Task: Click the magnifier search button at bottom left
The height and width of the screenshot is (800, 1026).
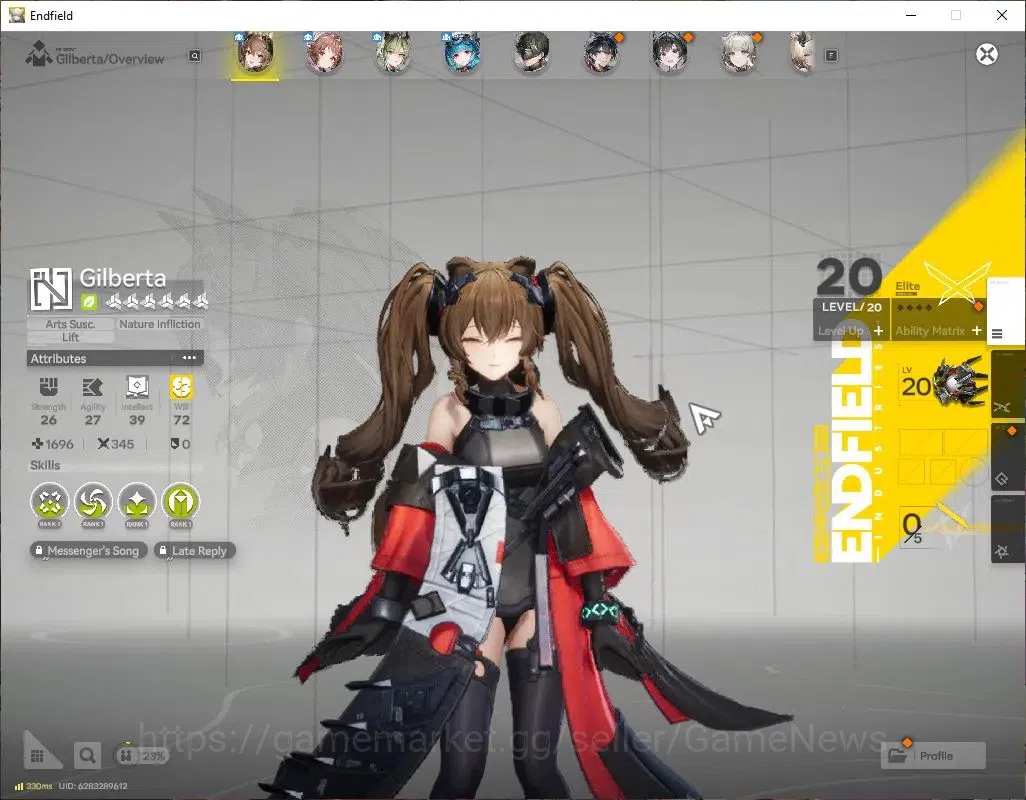Action: (87, 756)
